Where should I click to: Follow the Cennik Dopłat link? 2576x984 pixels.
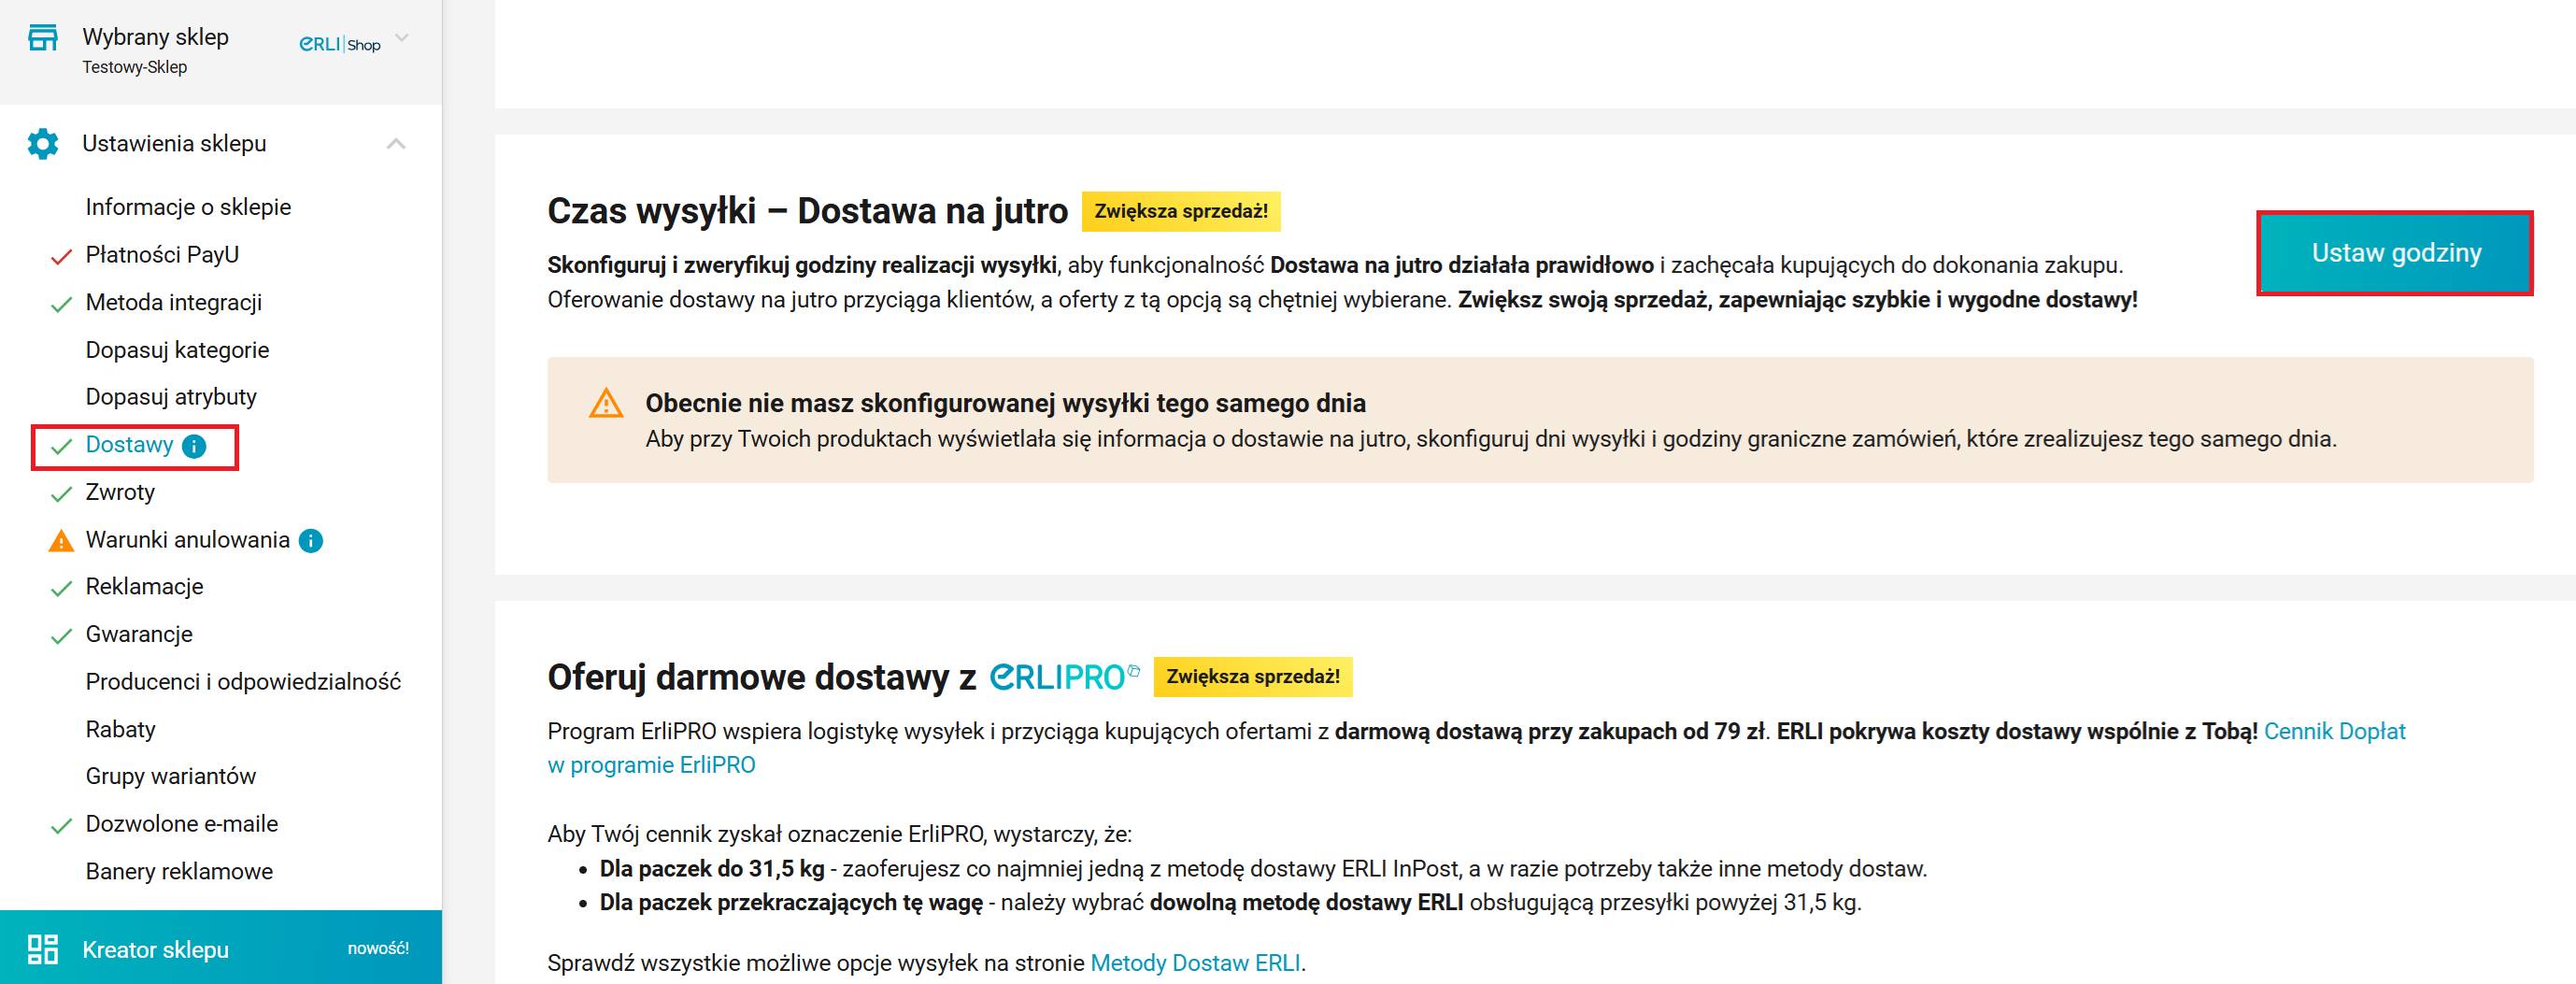(x=2334, y=731)
